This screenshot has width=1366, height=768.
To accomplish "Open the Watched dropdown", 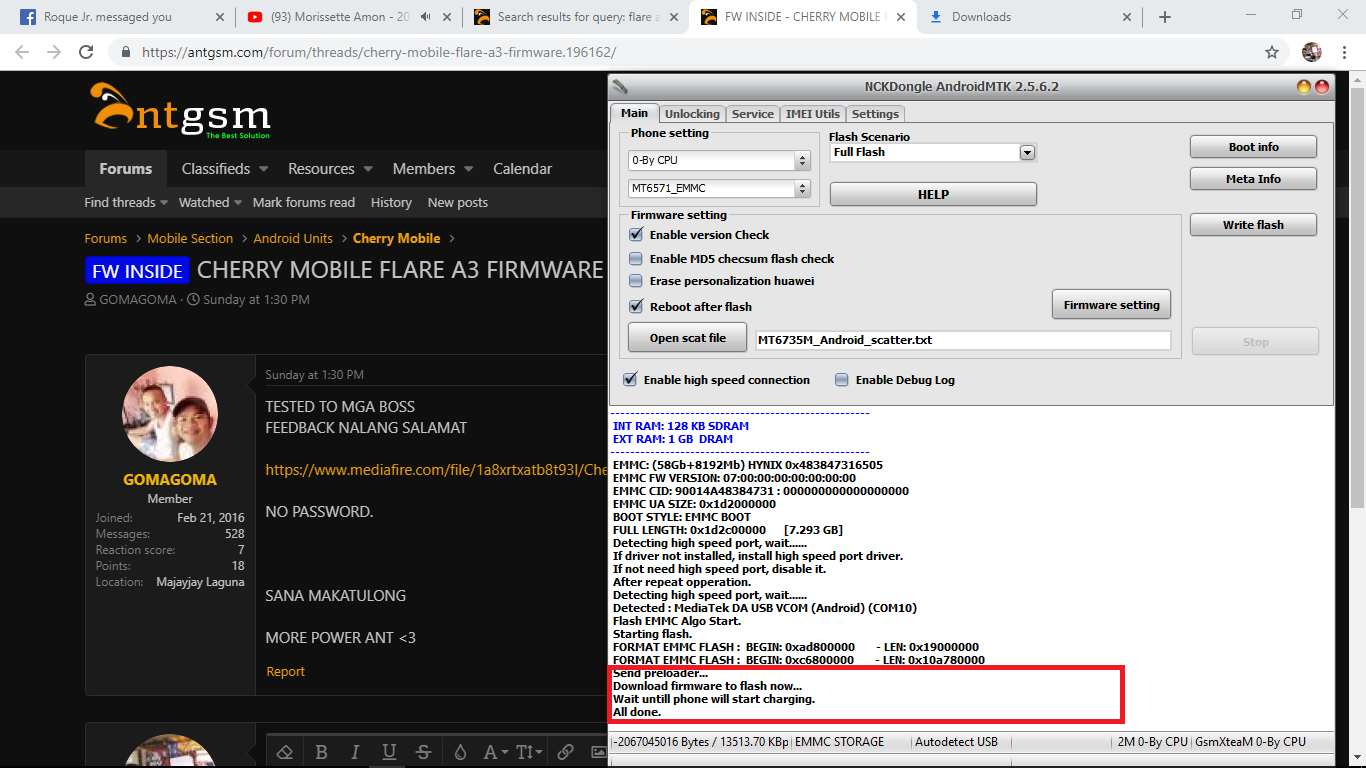I will 210,202.
